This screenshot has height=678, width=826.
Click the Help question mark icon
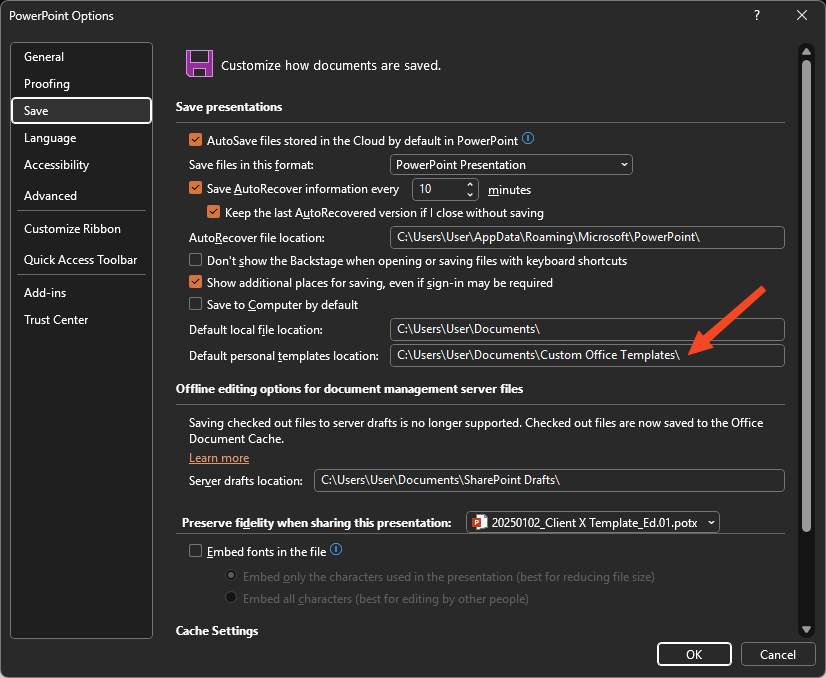[756, 15]
